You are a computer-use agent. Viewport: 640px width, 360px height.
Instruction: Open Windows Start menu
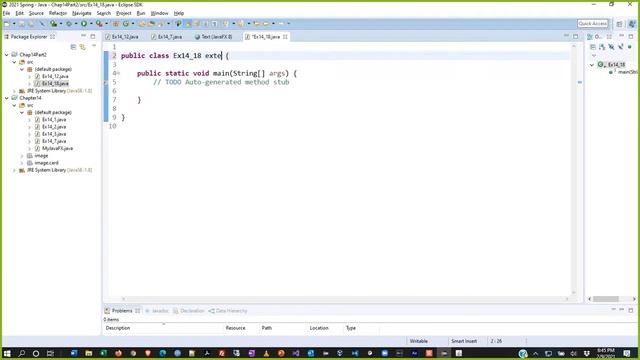(7, 353)
